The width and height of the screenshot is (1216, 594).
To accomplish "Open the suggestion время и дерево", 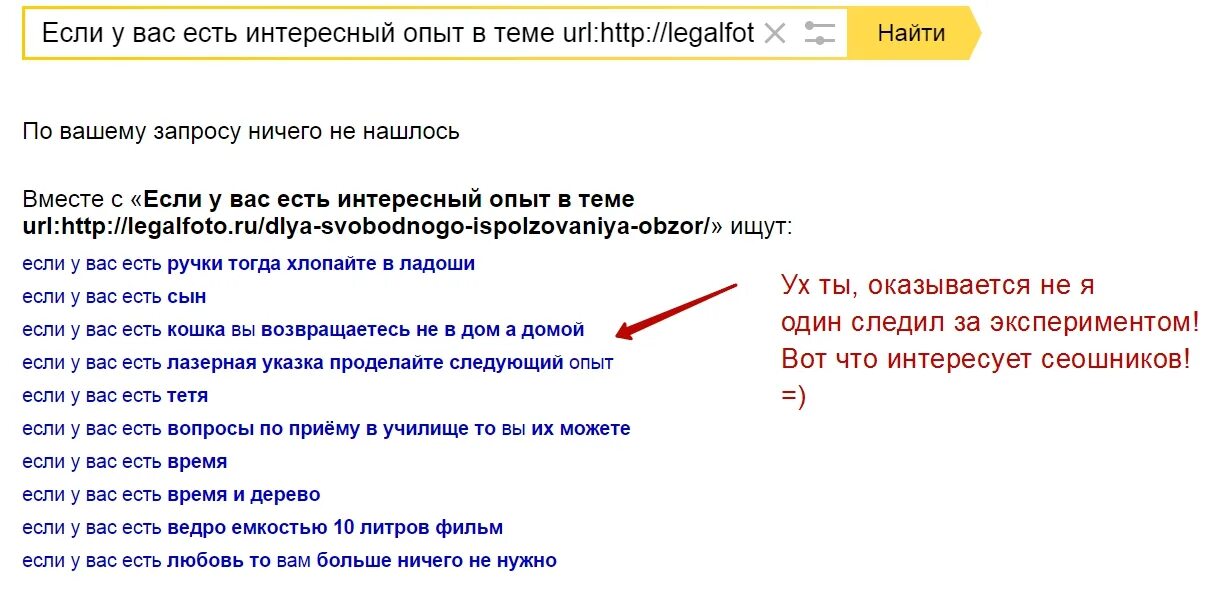I will pos(171,495).
